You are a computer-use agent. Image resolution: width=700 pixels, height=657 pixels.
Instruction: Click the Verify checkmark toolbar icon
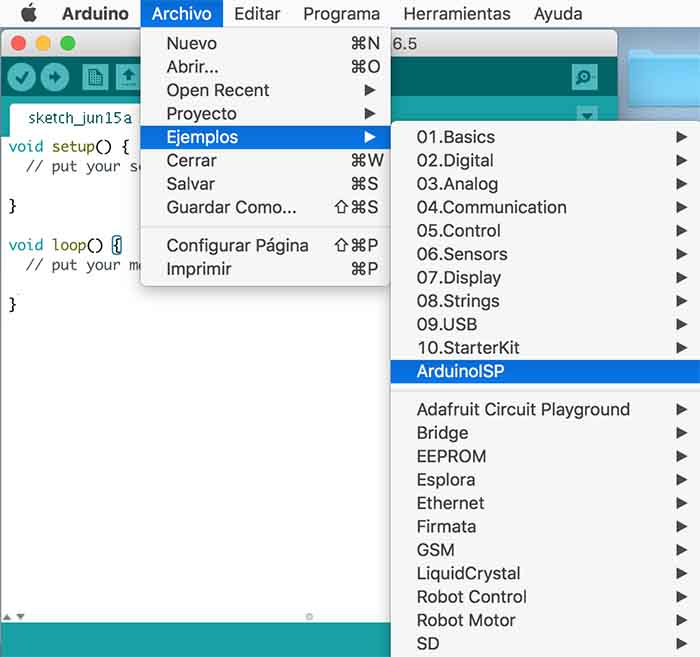click(x=21, y=77)
